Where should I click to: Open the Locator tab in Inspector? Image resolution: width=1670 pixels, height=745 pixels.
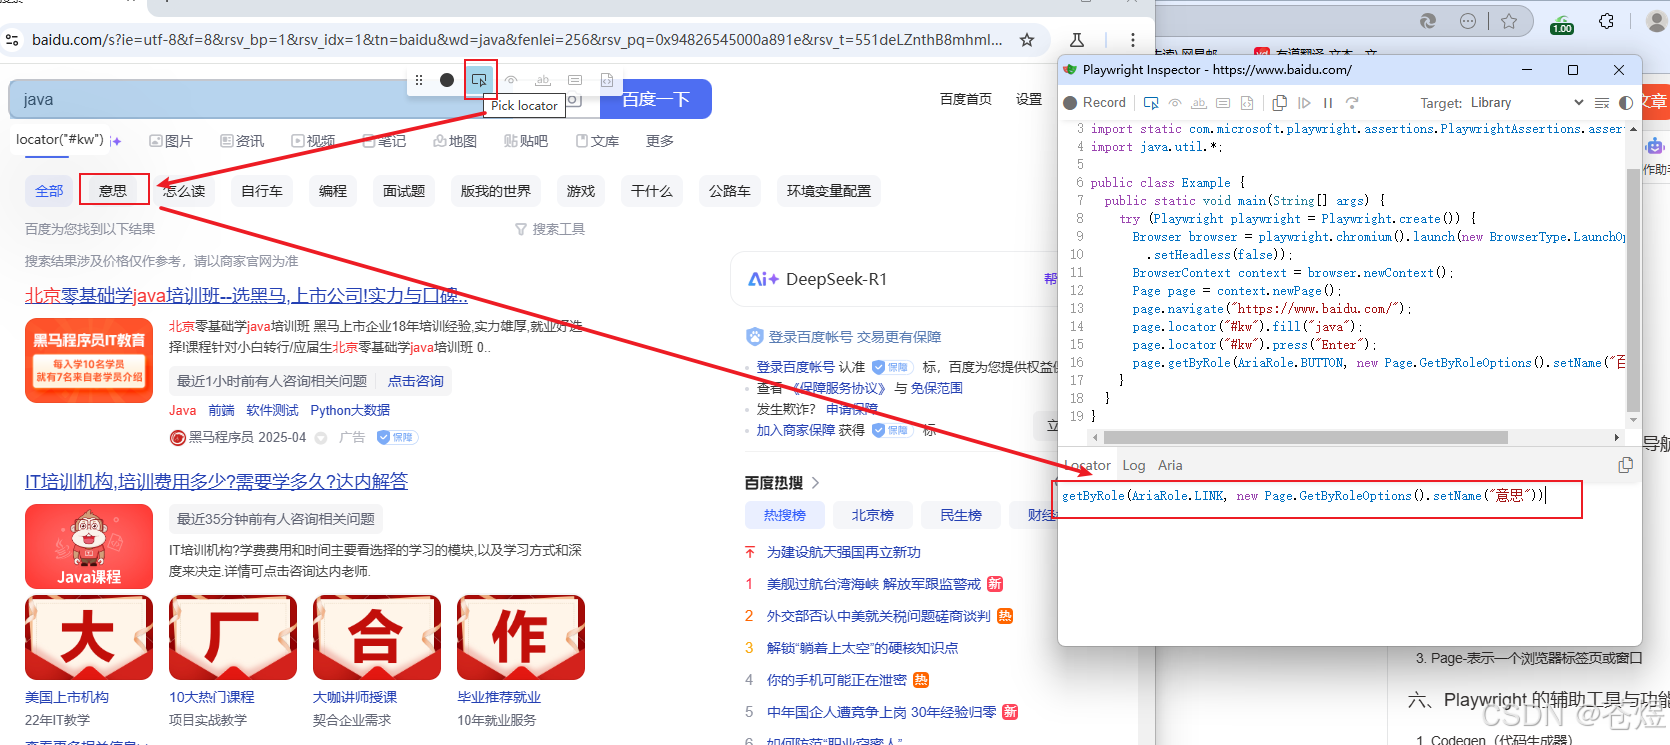pos(1087,465)
